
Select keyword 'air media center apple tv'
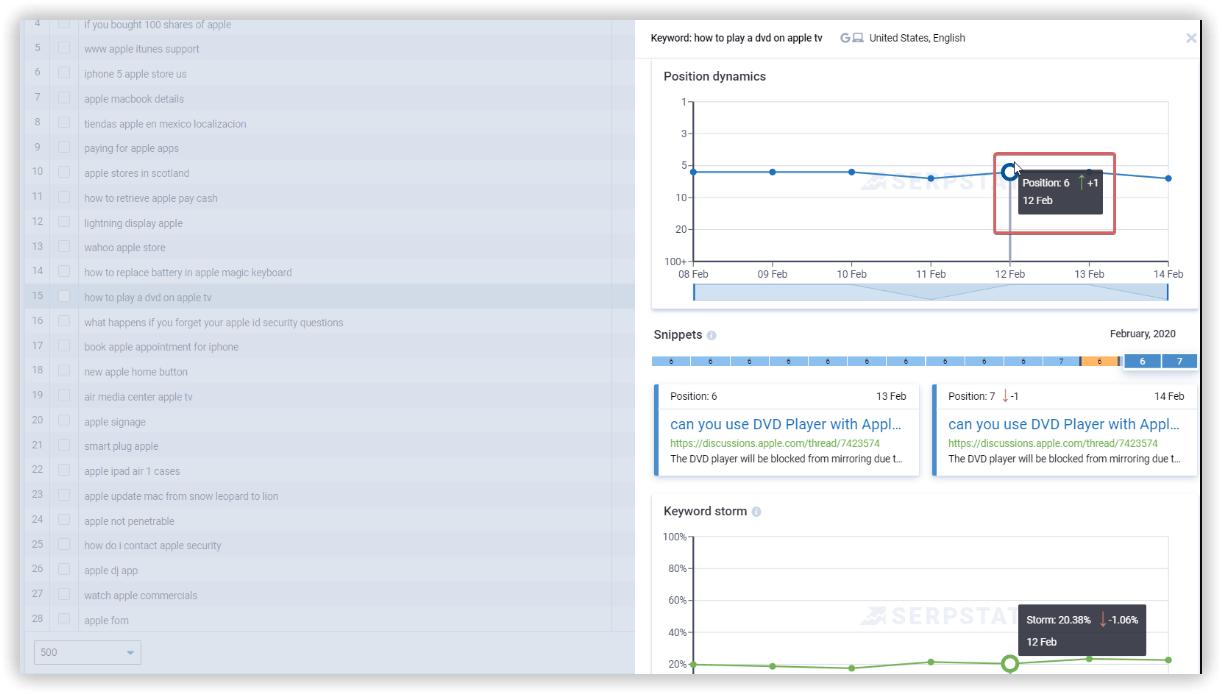[138, 397]
